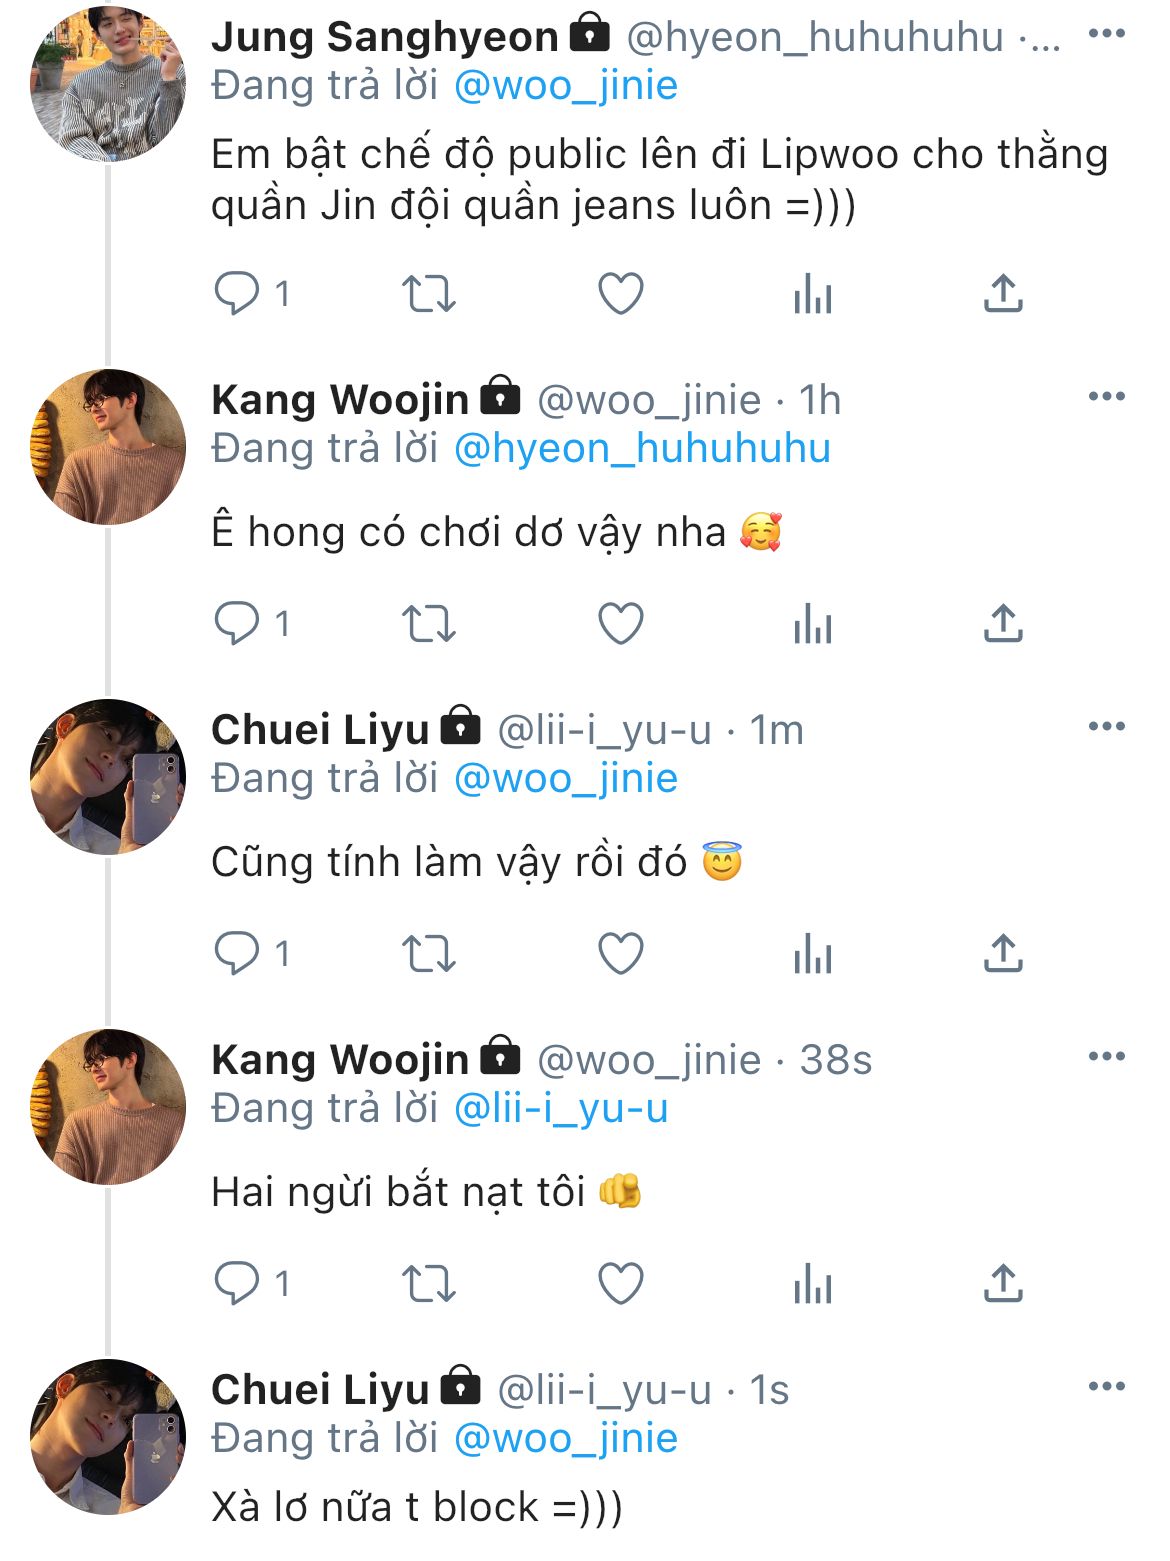Like Kang Woojin's 1h tweet
The width and height of the screenshot is (1170, 1561).
(620, 624)
